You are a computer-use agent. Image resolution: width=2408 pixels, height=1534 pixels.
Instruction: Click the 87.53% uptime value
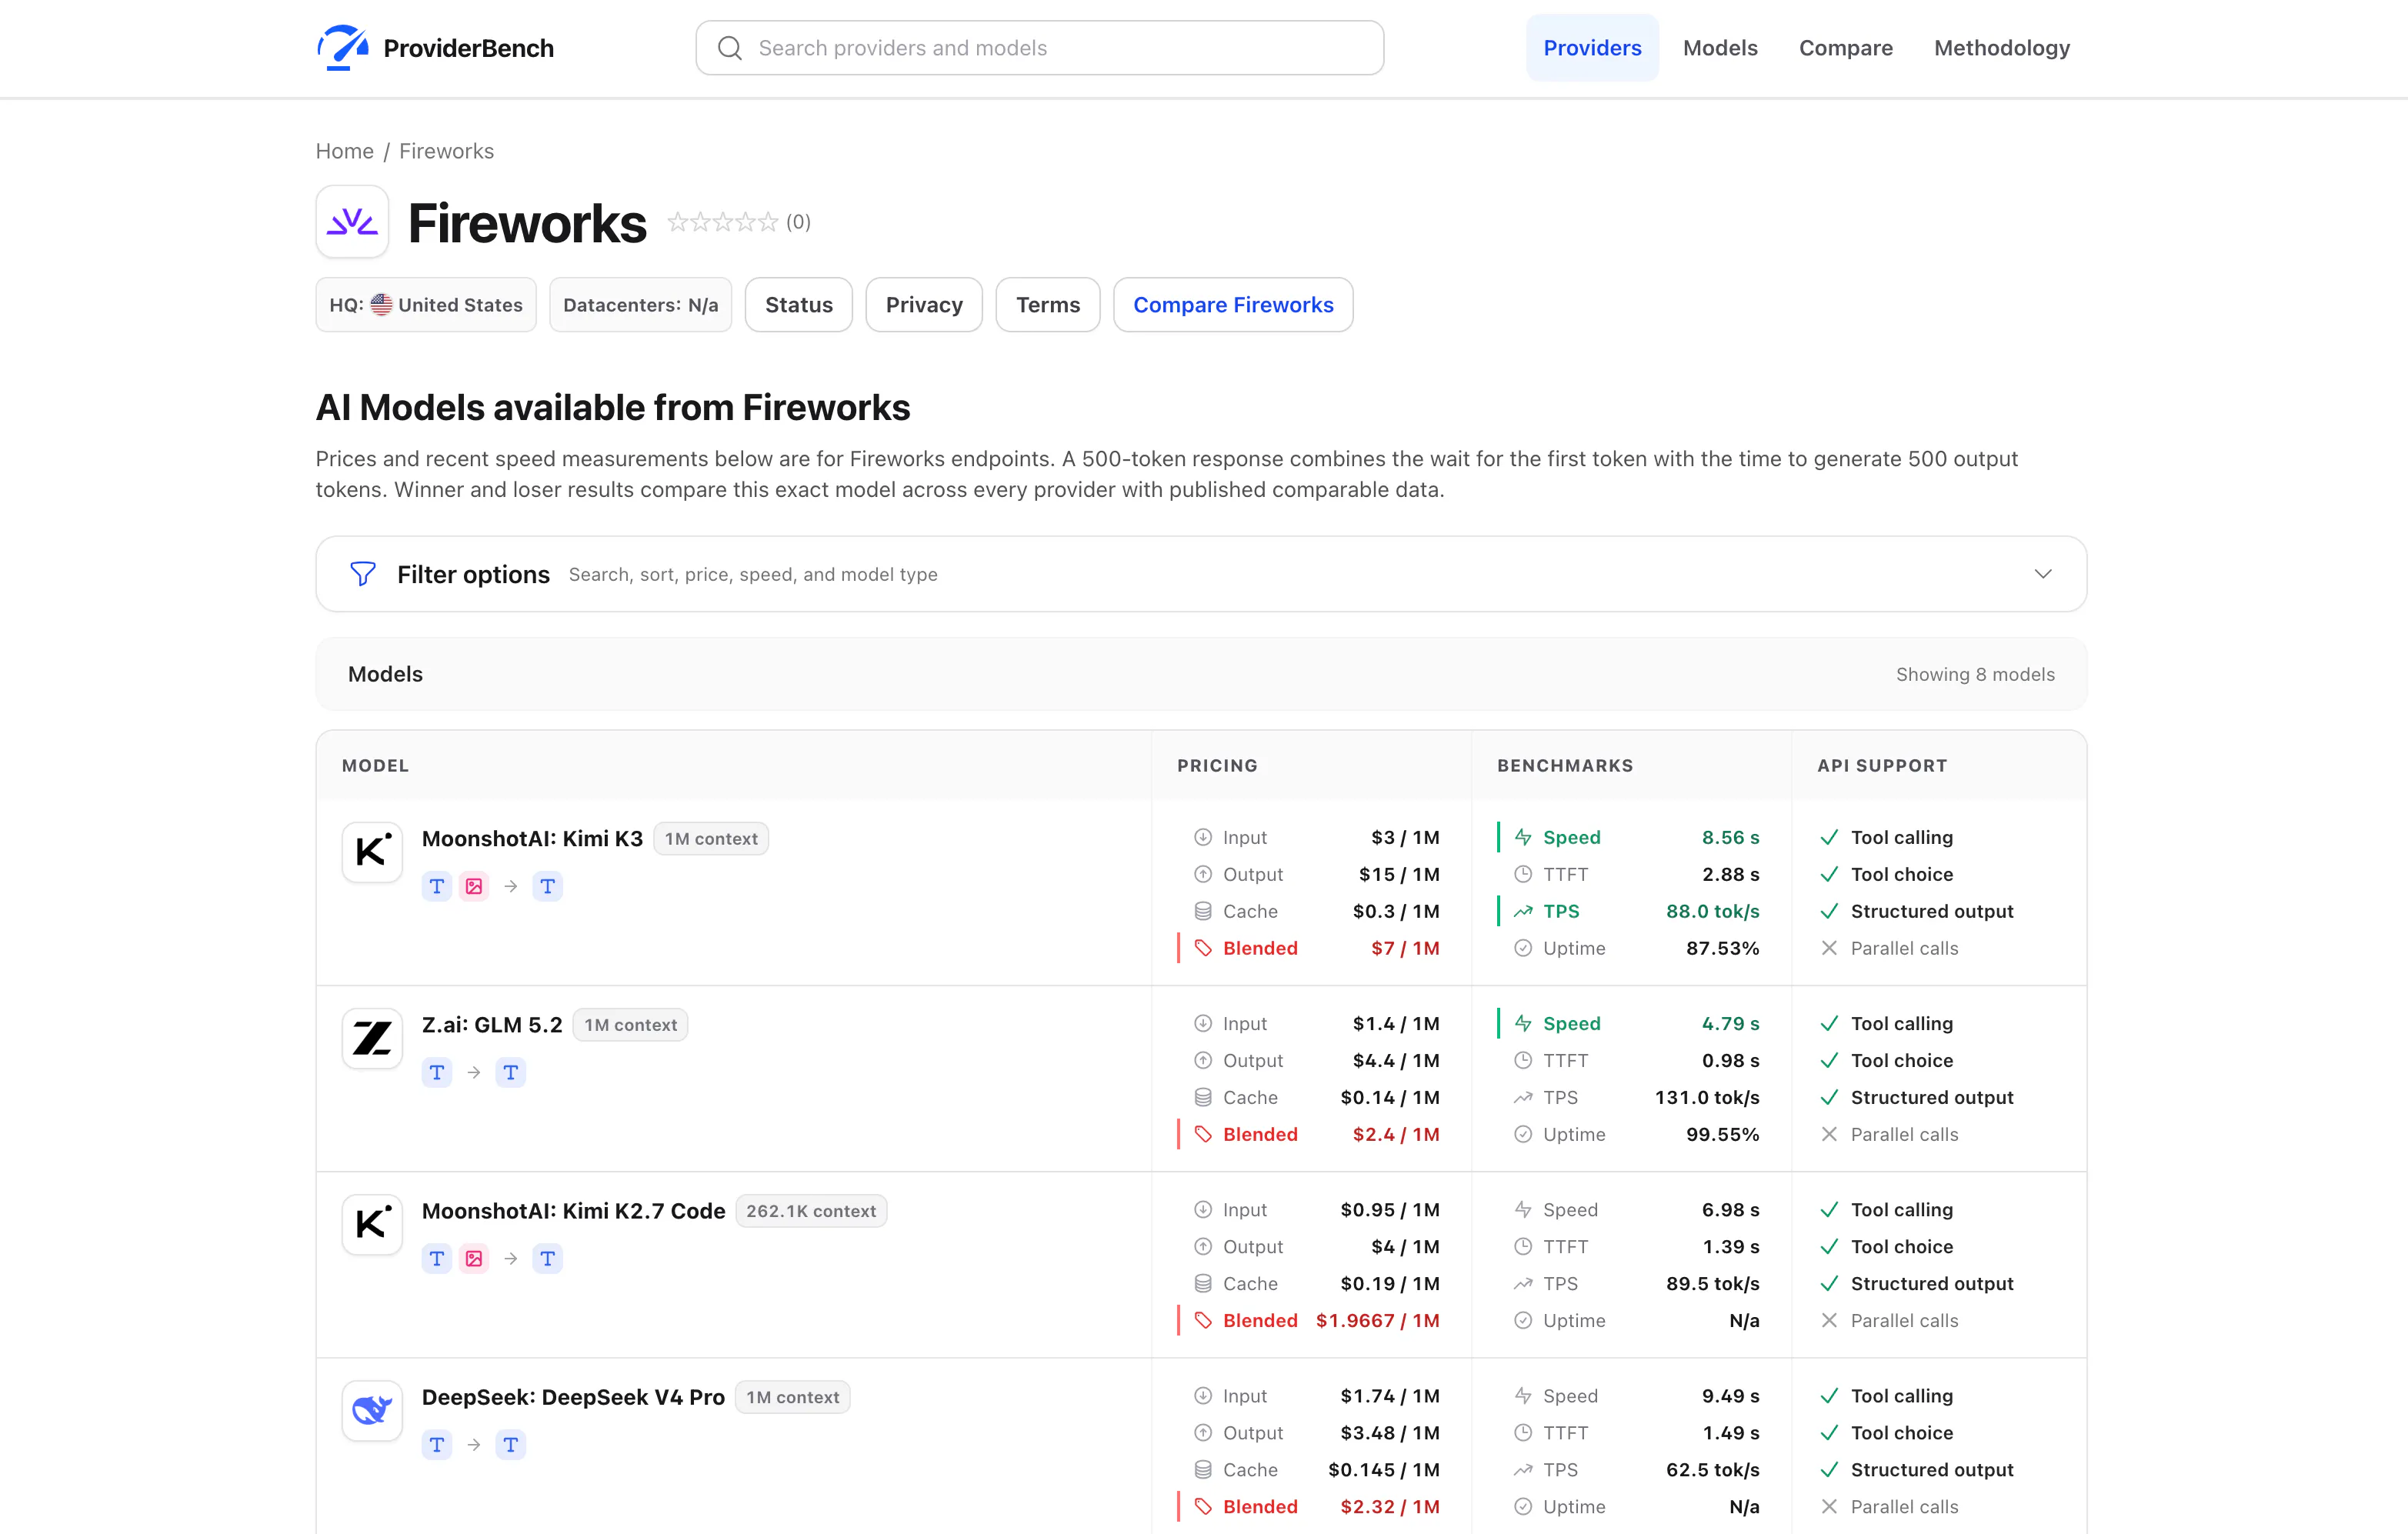pos(1722,948)
